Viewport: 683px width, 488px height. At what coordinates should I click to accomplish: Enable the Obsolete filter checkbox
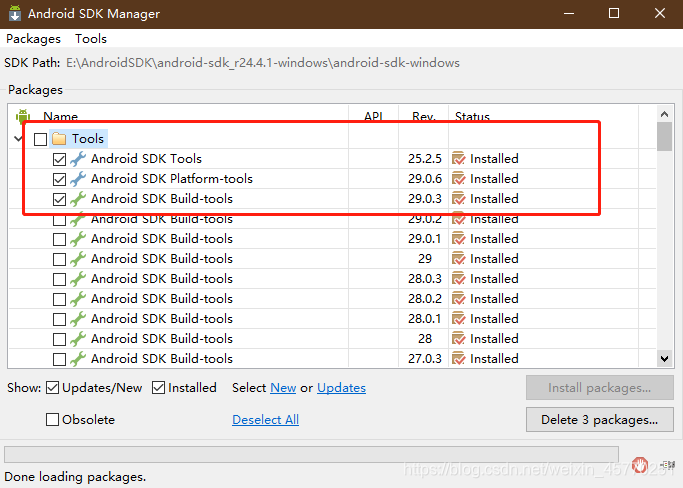pyautogui.click(x=52, y=420)
